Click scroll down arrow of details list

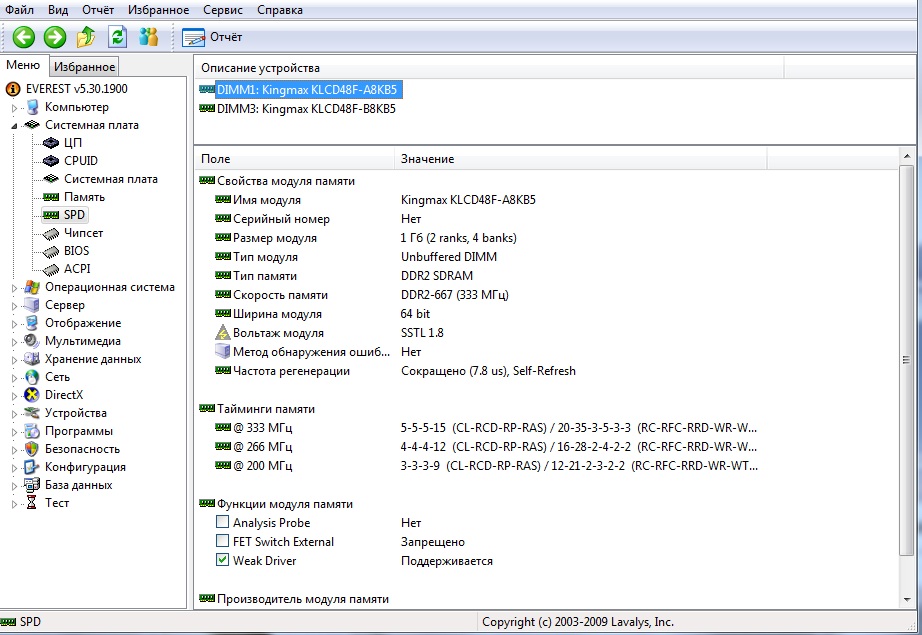pos(906,600)
